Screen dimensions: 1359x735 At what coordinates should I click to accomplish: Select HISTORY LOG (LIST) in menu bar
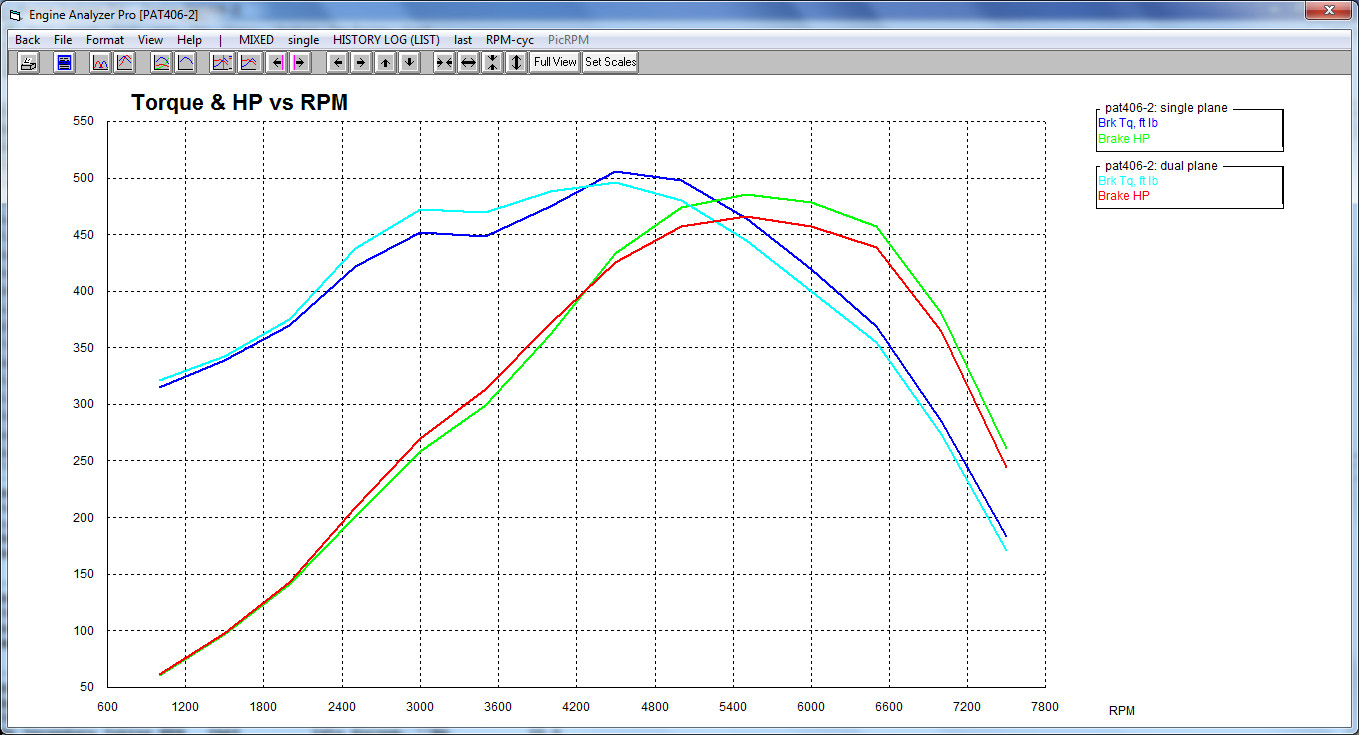point(386,40)
